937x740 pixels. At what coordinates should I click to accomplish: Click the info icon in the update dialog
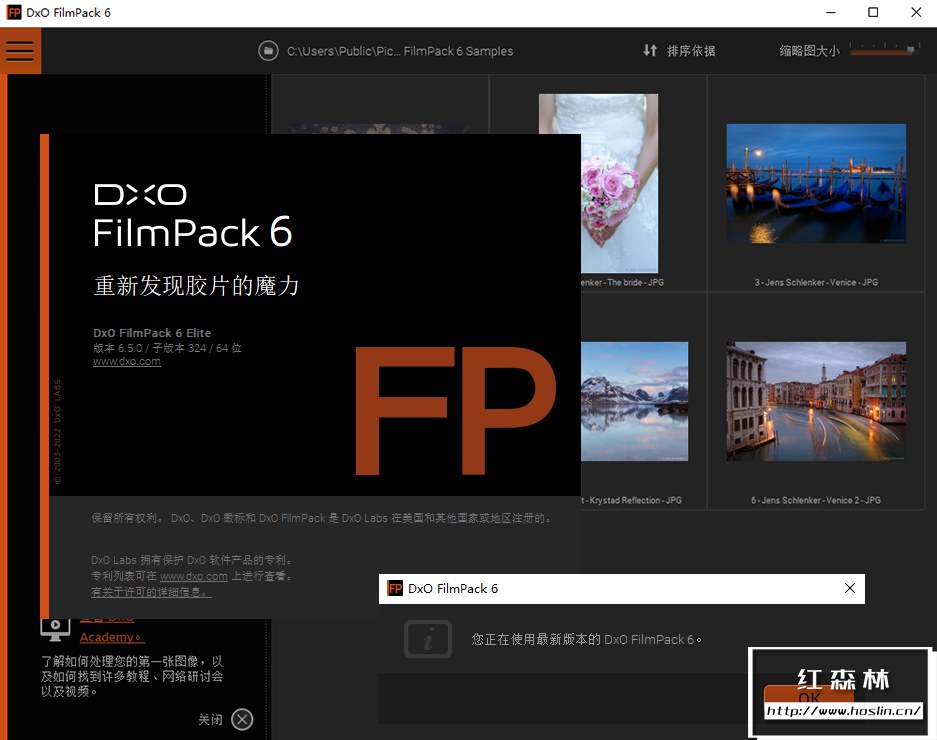pyautogui.click(x=428, y=639)
